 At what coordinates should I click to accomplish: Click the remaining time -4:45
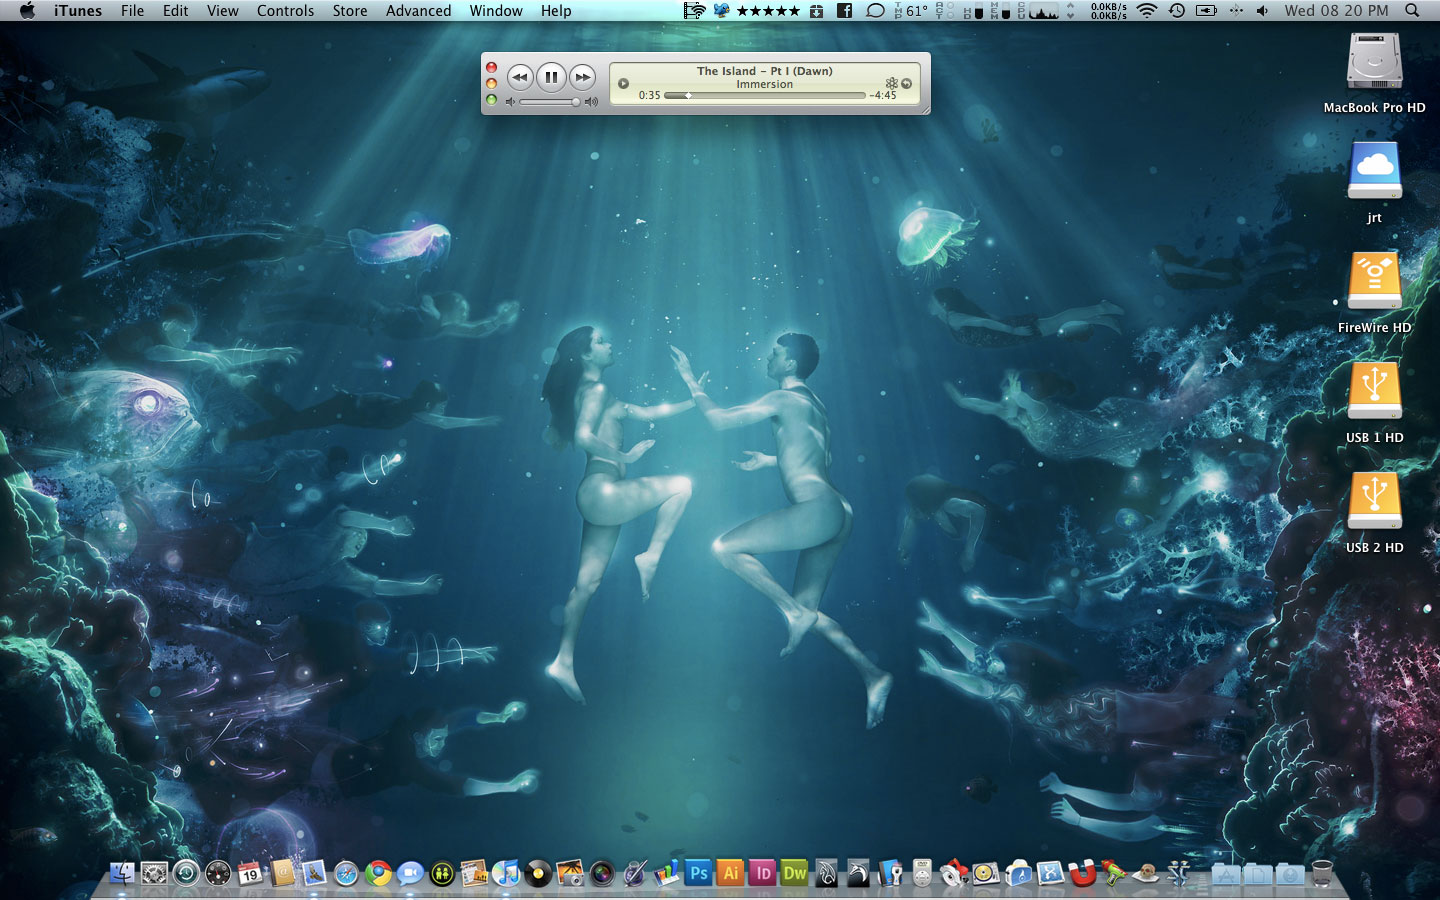click(883, 96)
